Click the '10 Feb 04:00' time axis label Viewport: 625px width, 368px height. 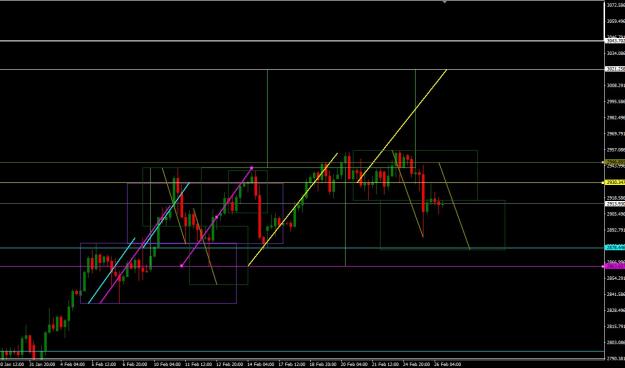[167, 364]
